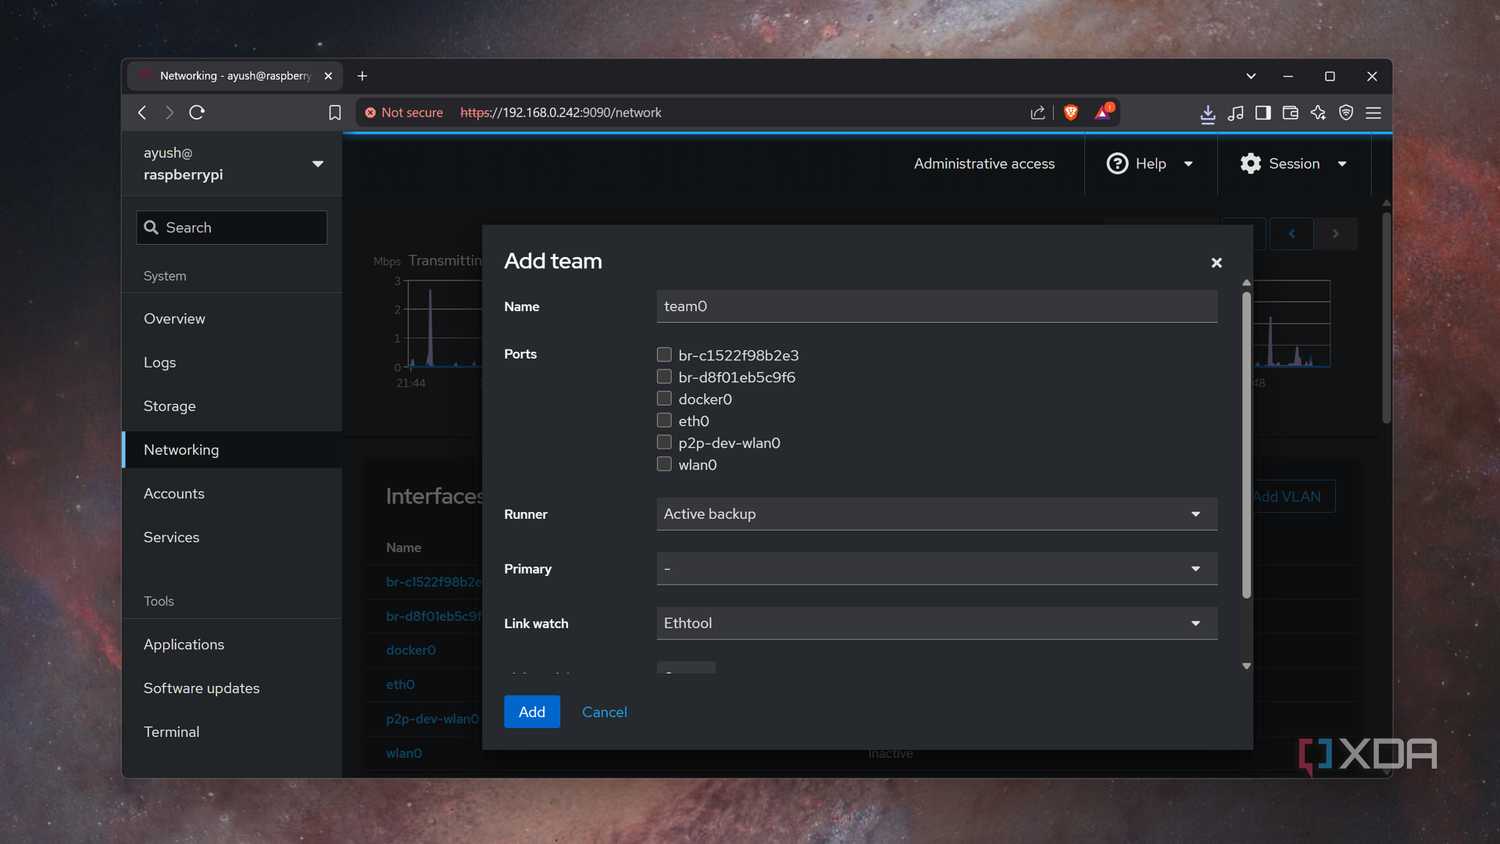This screenshot has height=844, width=1500.
Task: Click the Session gear icon
Action: [x=1251, y=163]
